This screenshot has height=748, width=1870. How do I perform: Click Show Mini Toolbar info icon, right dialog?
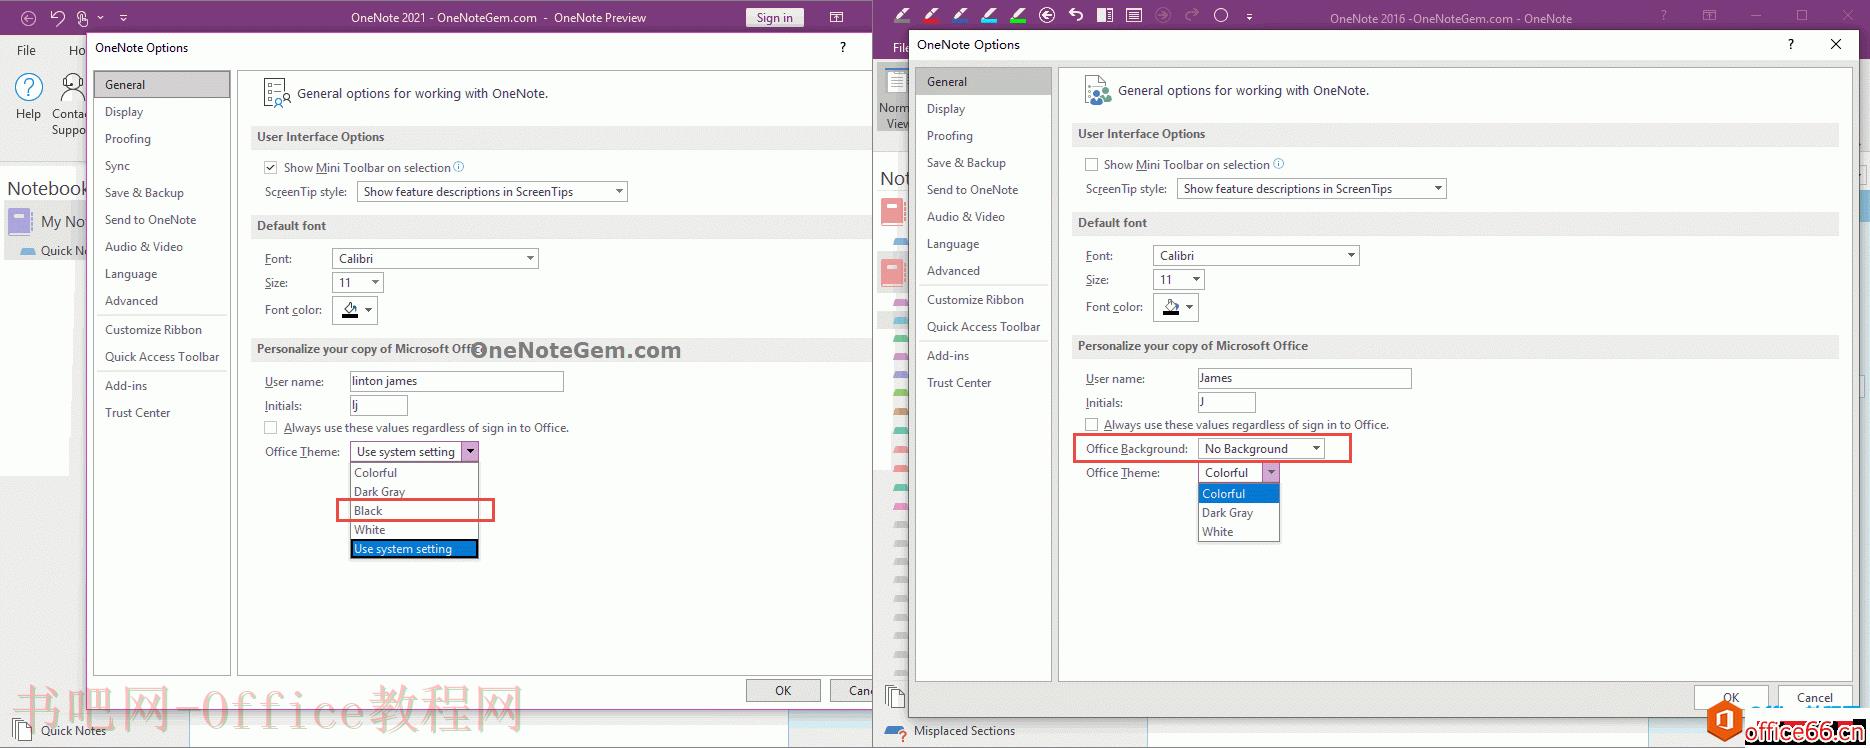[1279, 164]
